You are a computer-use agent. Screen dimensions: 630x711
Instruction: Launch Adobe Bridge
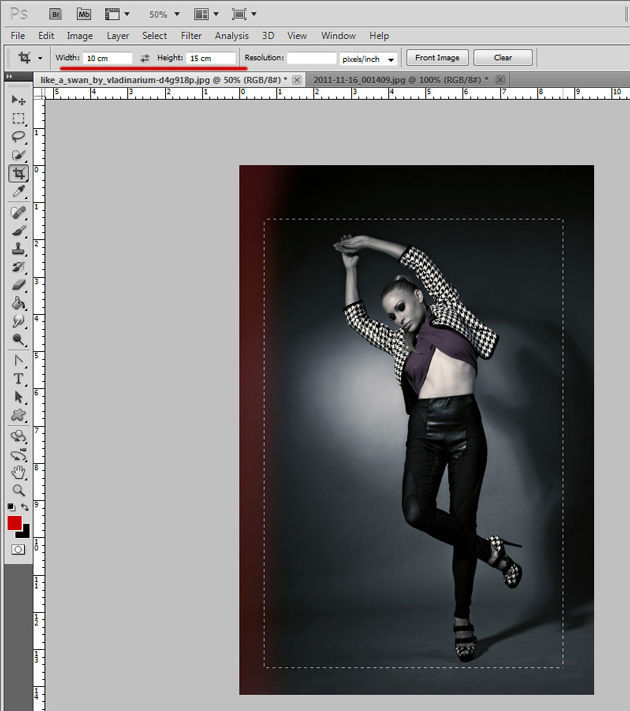[x=55, y=14]
